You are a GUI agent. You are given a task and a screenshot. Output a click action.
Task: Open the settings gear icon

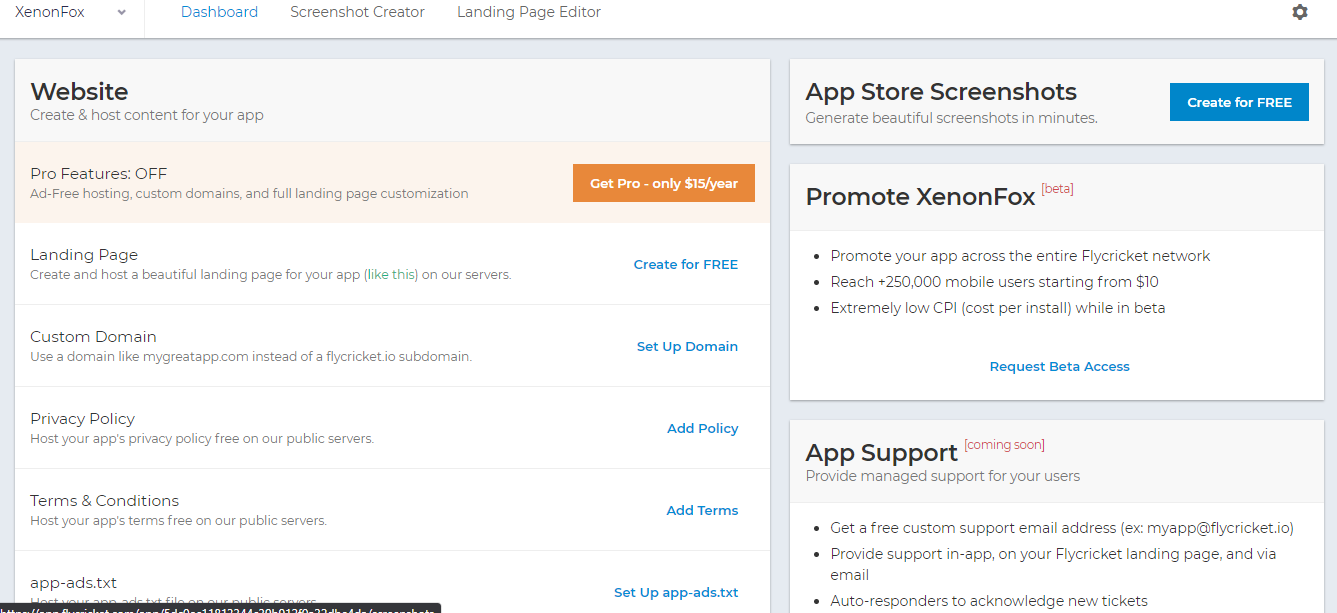click(1299, 12)
